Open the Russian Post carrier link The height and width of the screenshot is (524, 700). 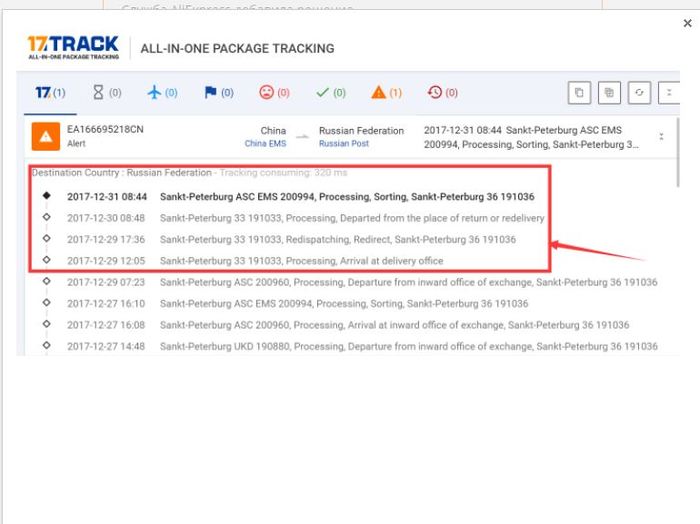(x=344, y=144)
